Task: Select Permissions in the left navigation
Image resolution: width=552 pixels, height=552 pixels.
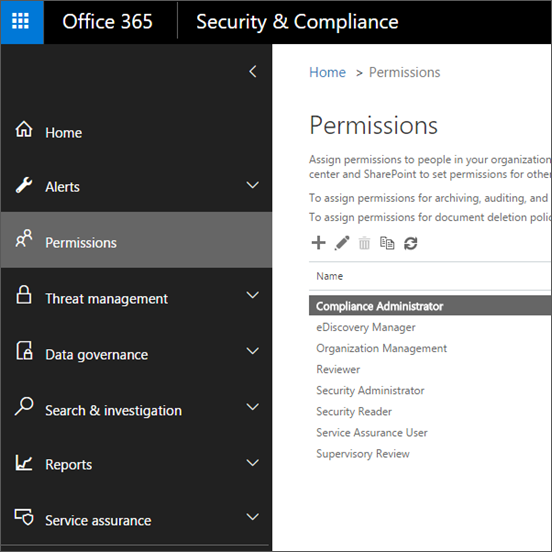Action: (x=136, y=240)
